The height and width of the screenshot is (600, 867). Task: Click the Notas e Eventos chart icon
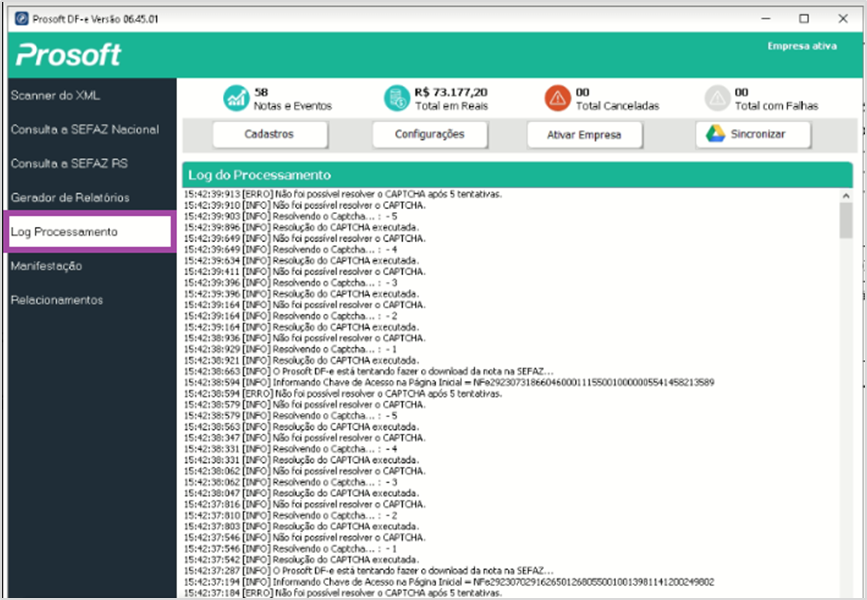[x=236, y=98]
